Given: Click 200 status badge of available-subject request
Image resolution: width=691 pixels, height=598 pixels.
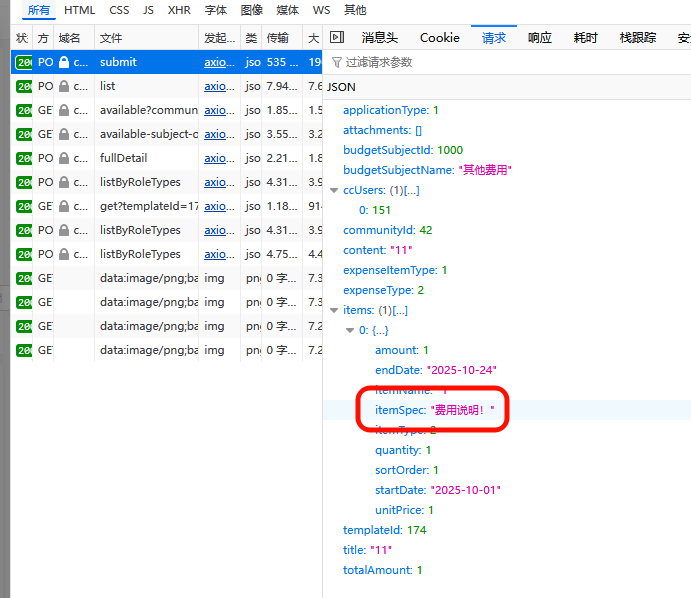Looking at the screenshot, I should point(24,134).
